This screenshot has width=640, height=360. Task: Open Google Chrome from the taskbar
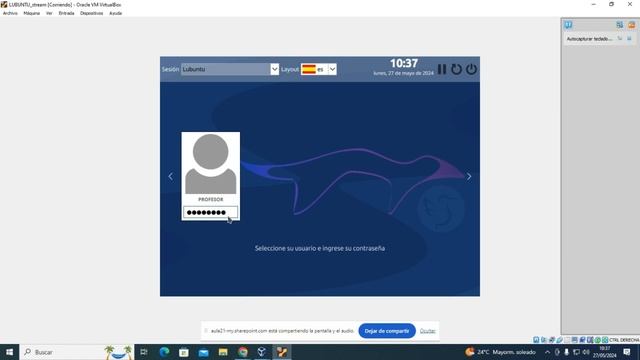pyautogui.click(x=242, y=352)
